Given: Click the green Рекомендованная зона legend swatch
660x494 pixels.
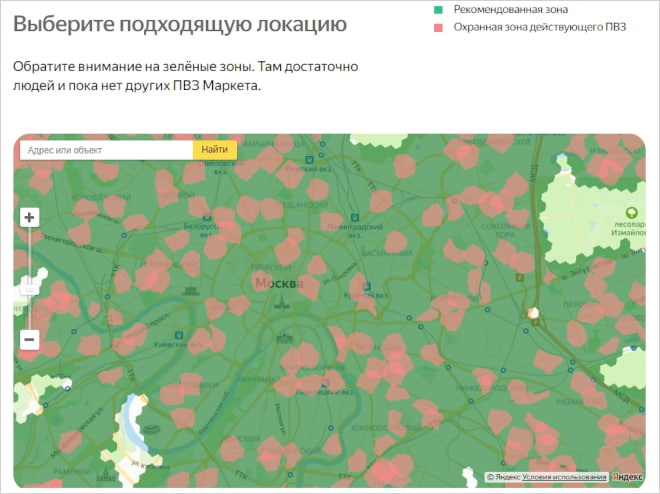Looking at the screenshot, I should click(438, 10).
